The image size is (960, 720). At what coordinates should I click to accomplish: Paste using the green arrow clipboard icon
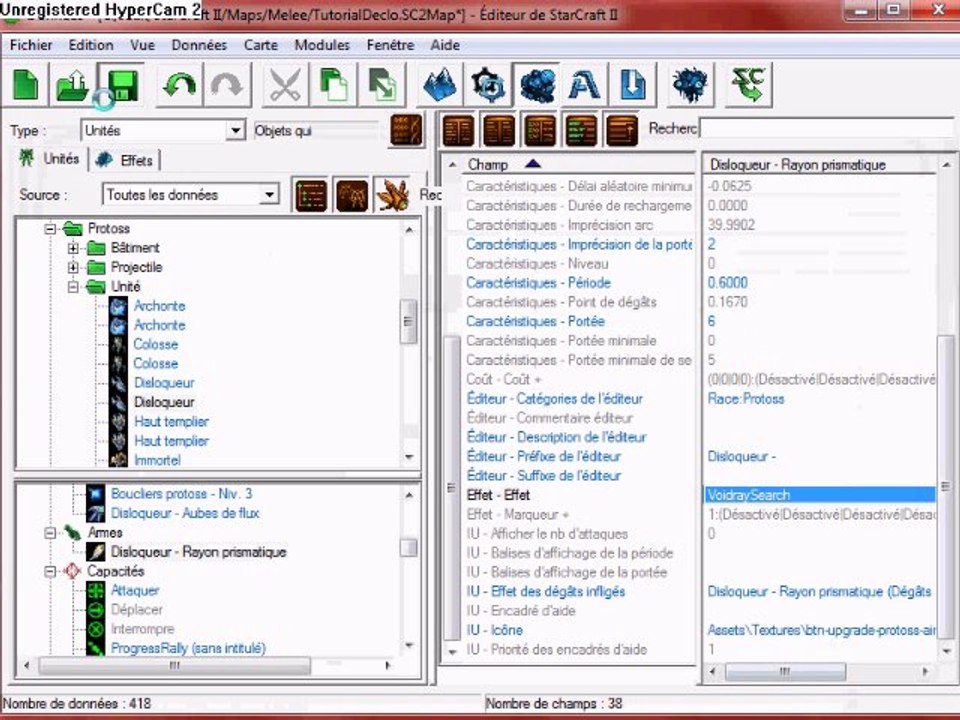point(383,84)
